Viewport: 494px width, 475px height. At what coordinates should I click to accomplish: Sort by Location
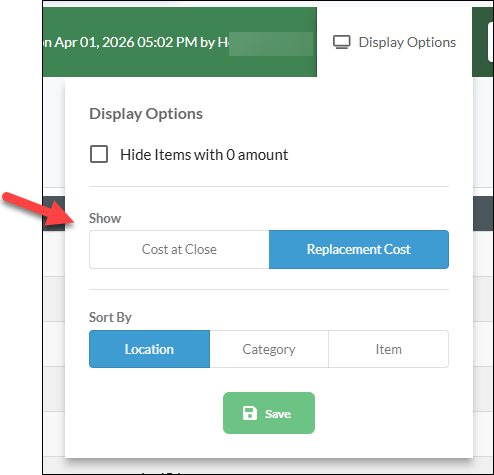(x=149, y=349)
